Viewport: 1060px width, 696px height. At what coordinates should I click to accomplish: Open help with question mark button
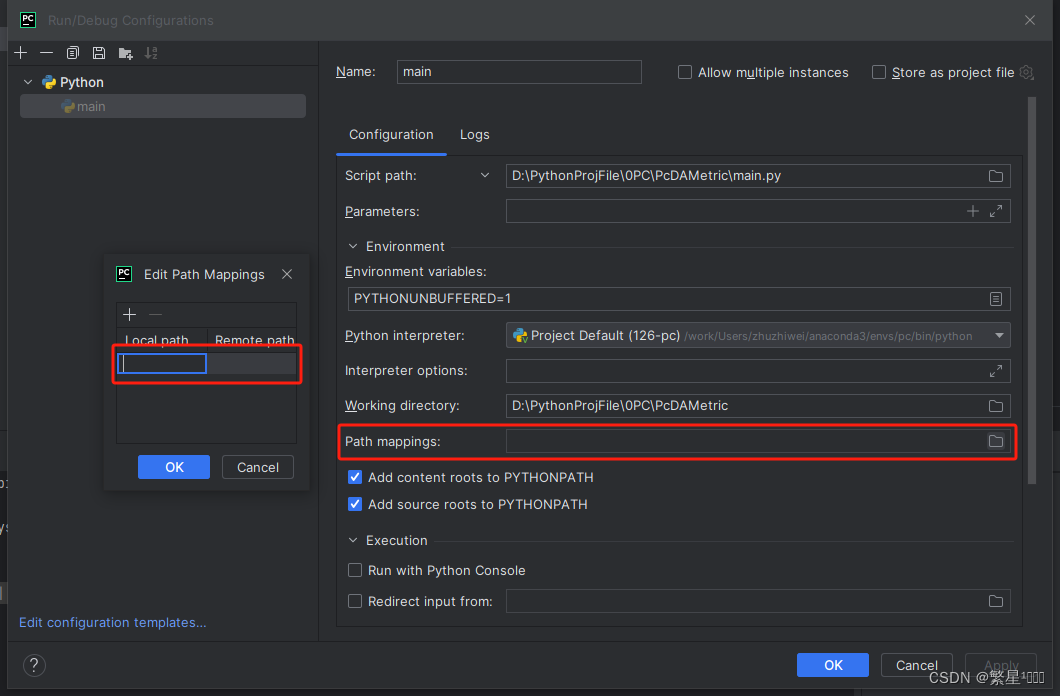34,666
